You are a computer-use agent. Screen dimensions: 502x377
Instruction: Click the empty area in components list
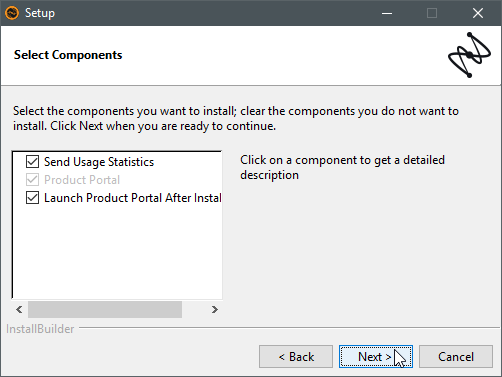coord(117,252)
